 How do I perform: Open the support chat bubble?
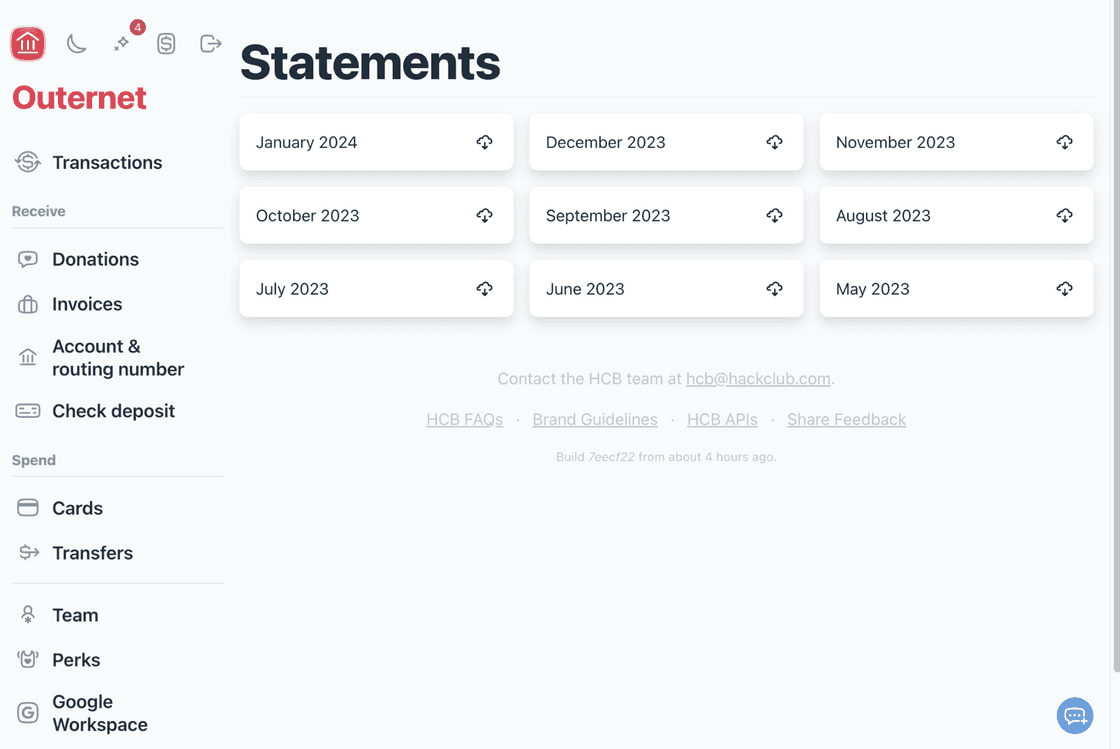pos(1075,715)
